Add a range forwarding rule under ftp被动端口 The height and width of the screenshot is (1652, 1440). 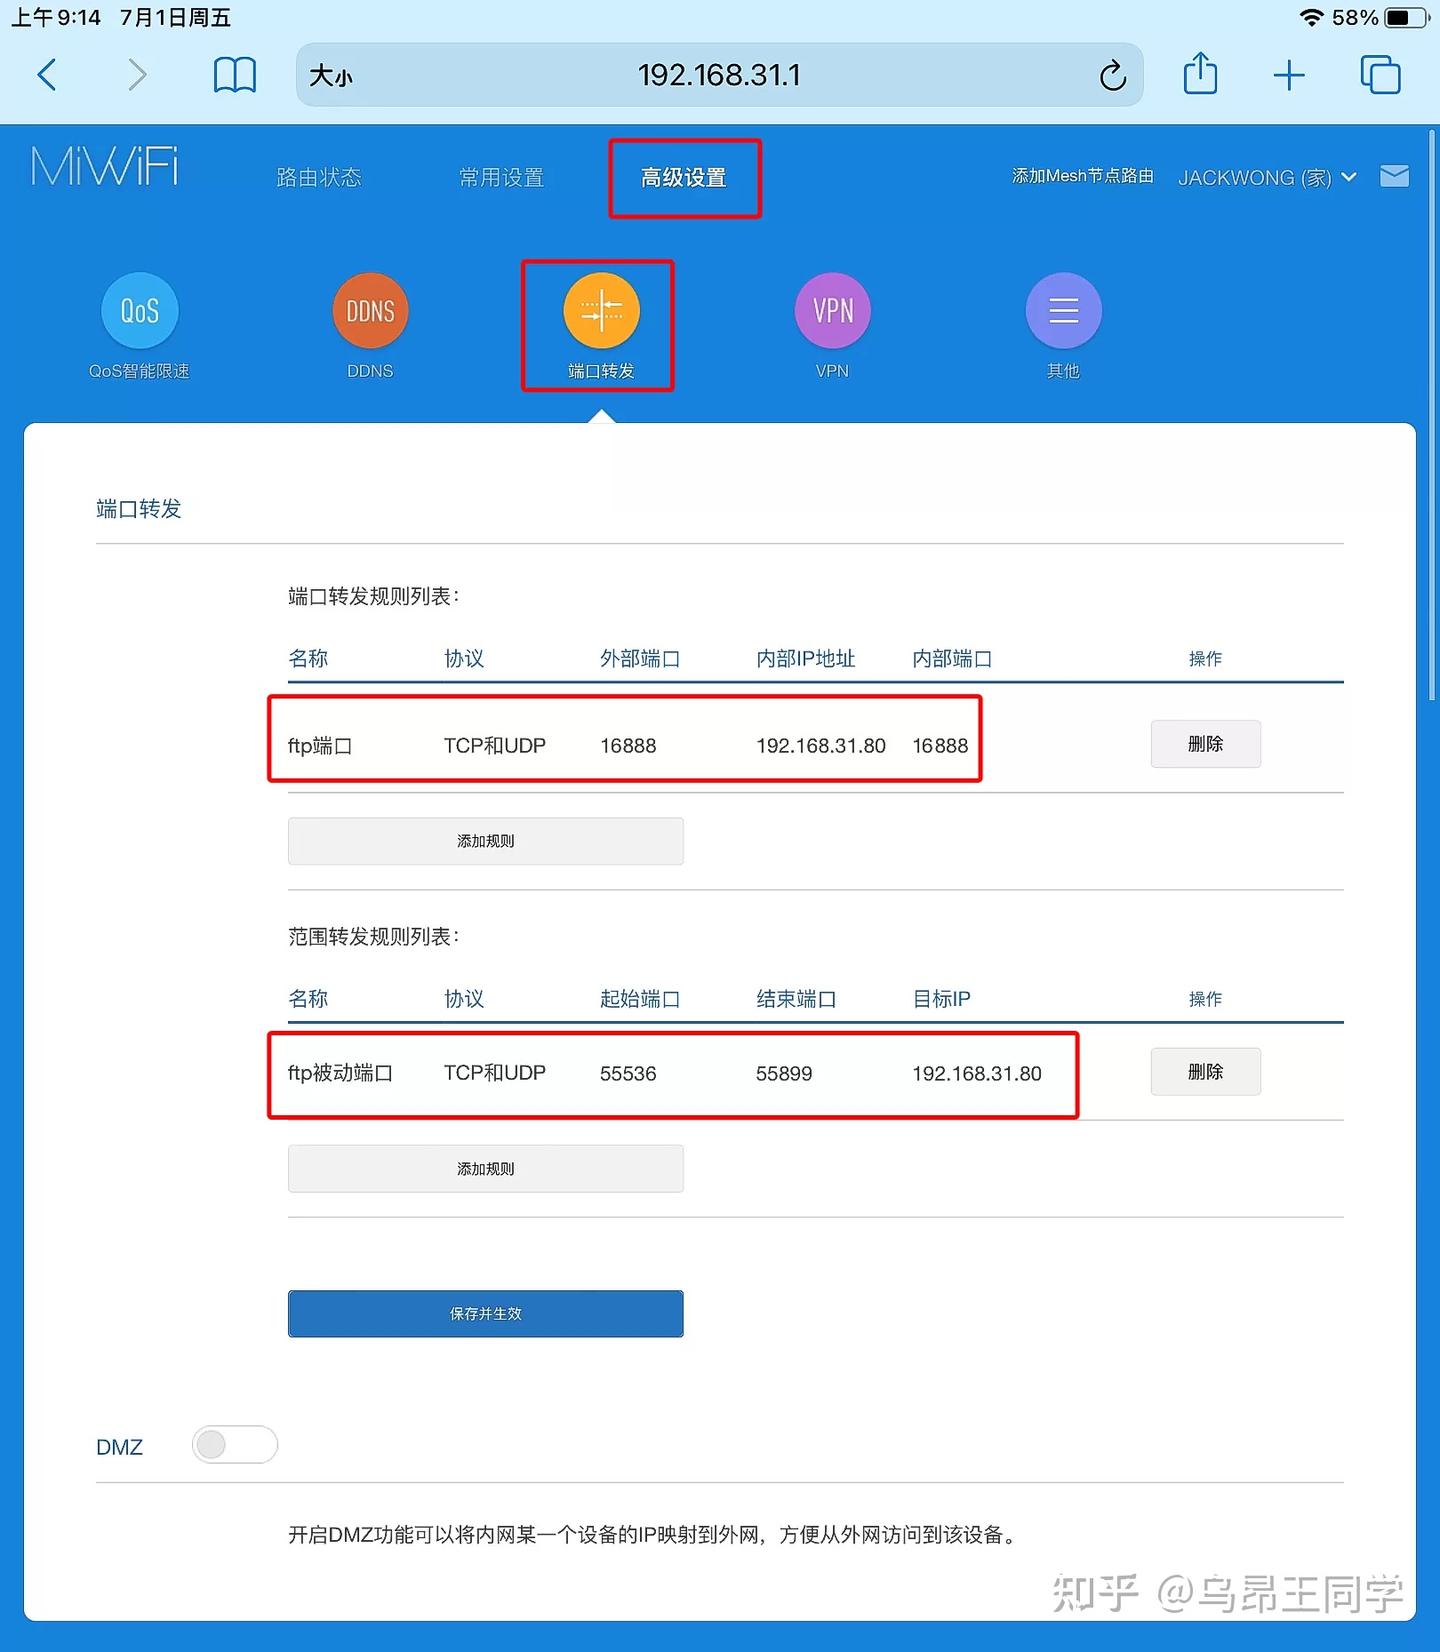tap(485, 1169)
